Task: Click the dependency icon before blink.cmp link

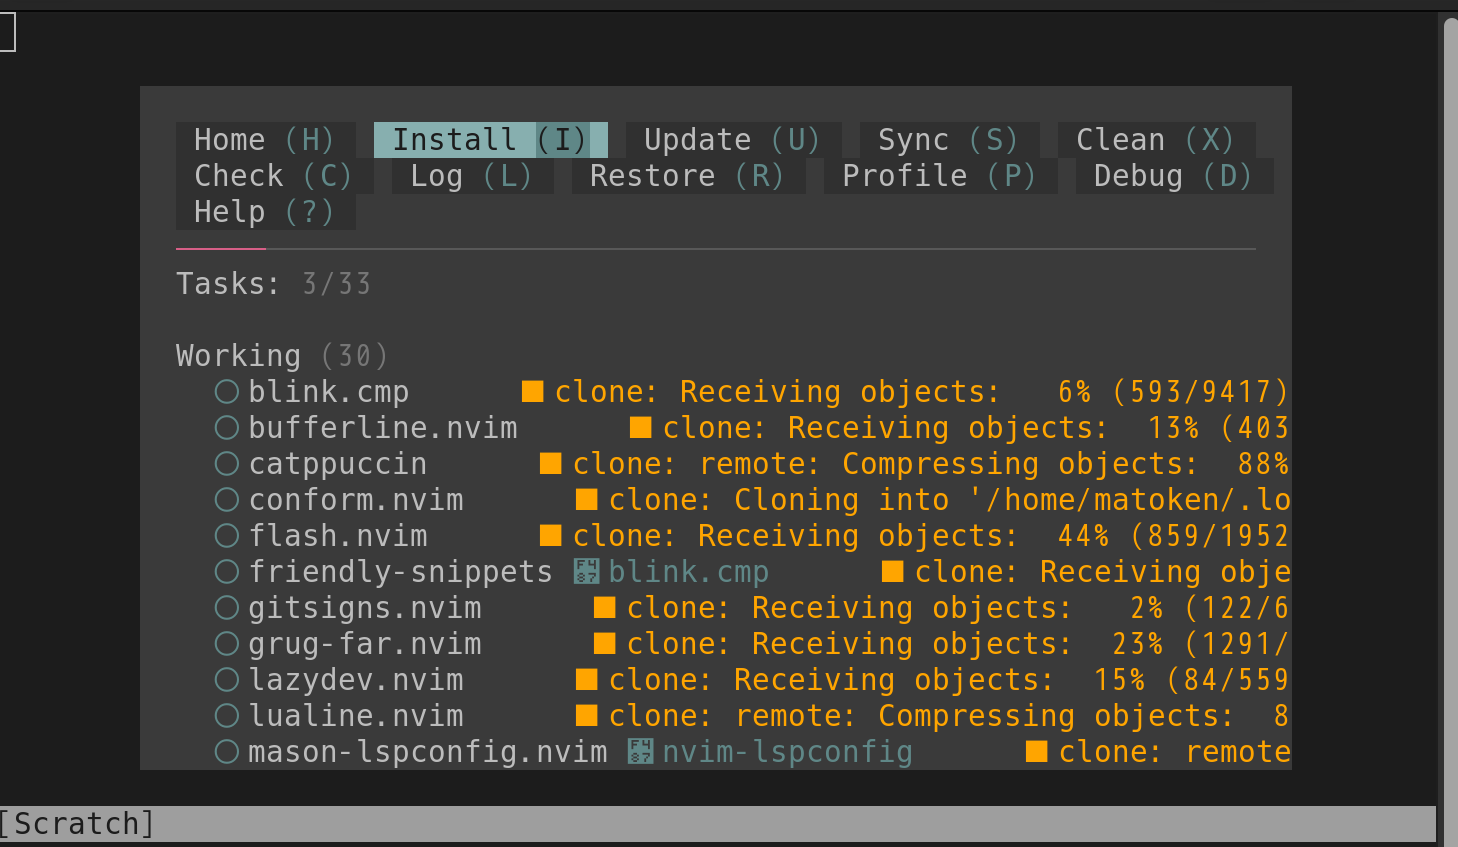Action: click(x=586, y=572)
